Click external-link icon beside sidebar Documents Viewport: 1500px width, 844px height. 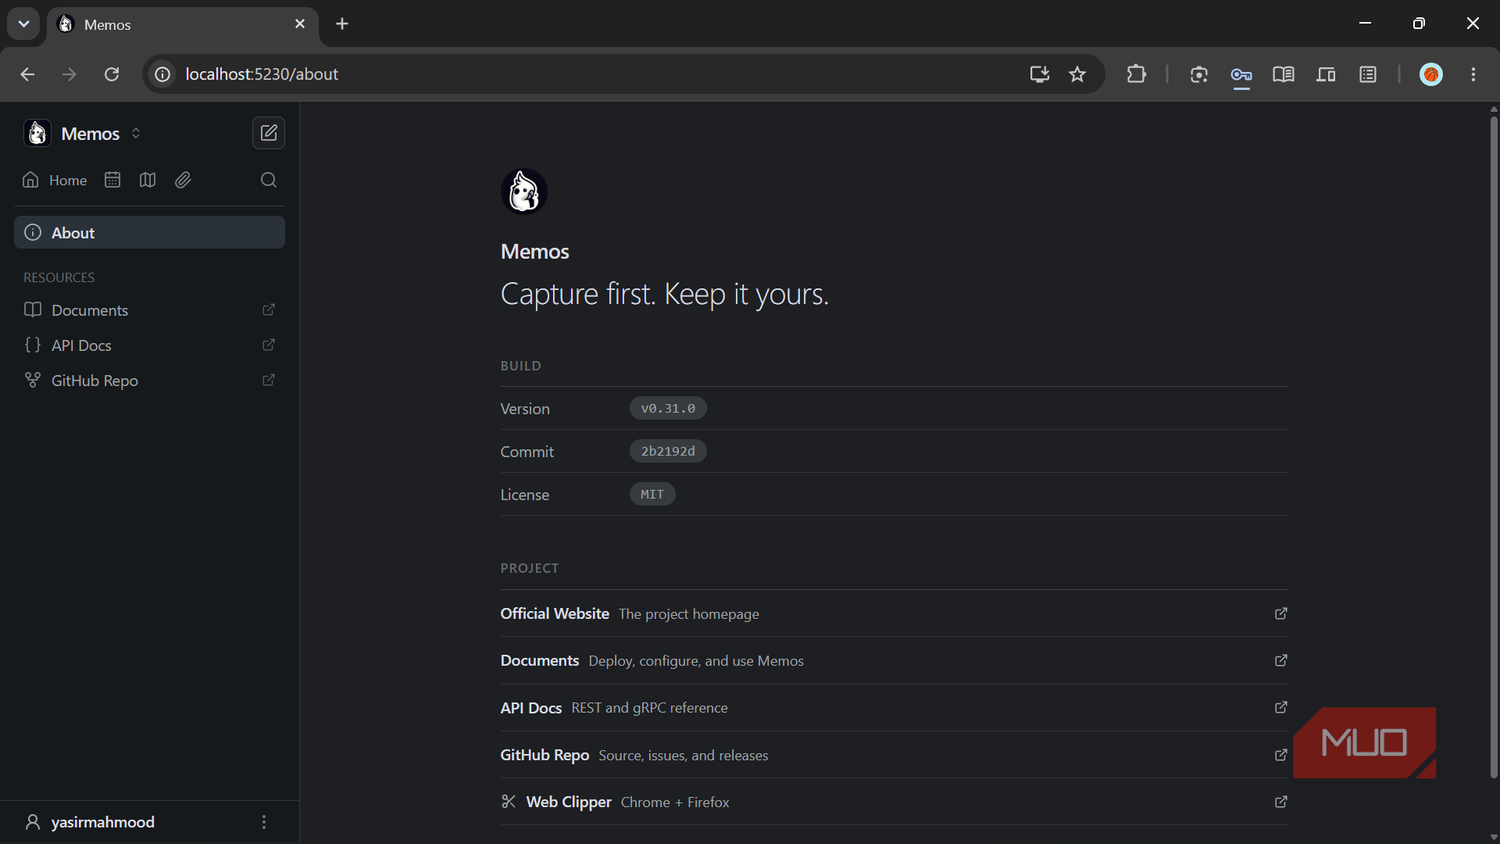269,310
